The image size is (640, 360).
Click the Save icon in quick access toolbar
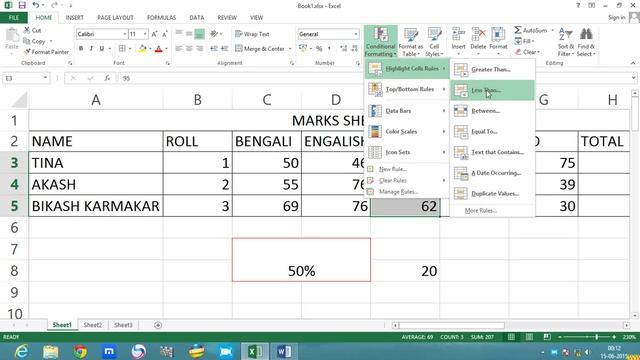click(22, 5)
